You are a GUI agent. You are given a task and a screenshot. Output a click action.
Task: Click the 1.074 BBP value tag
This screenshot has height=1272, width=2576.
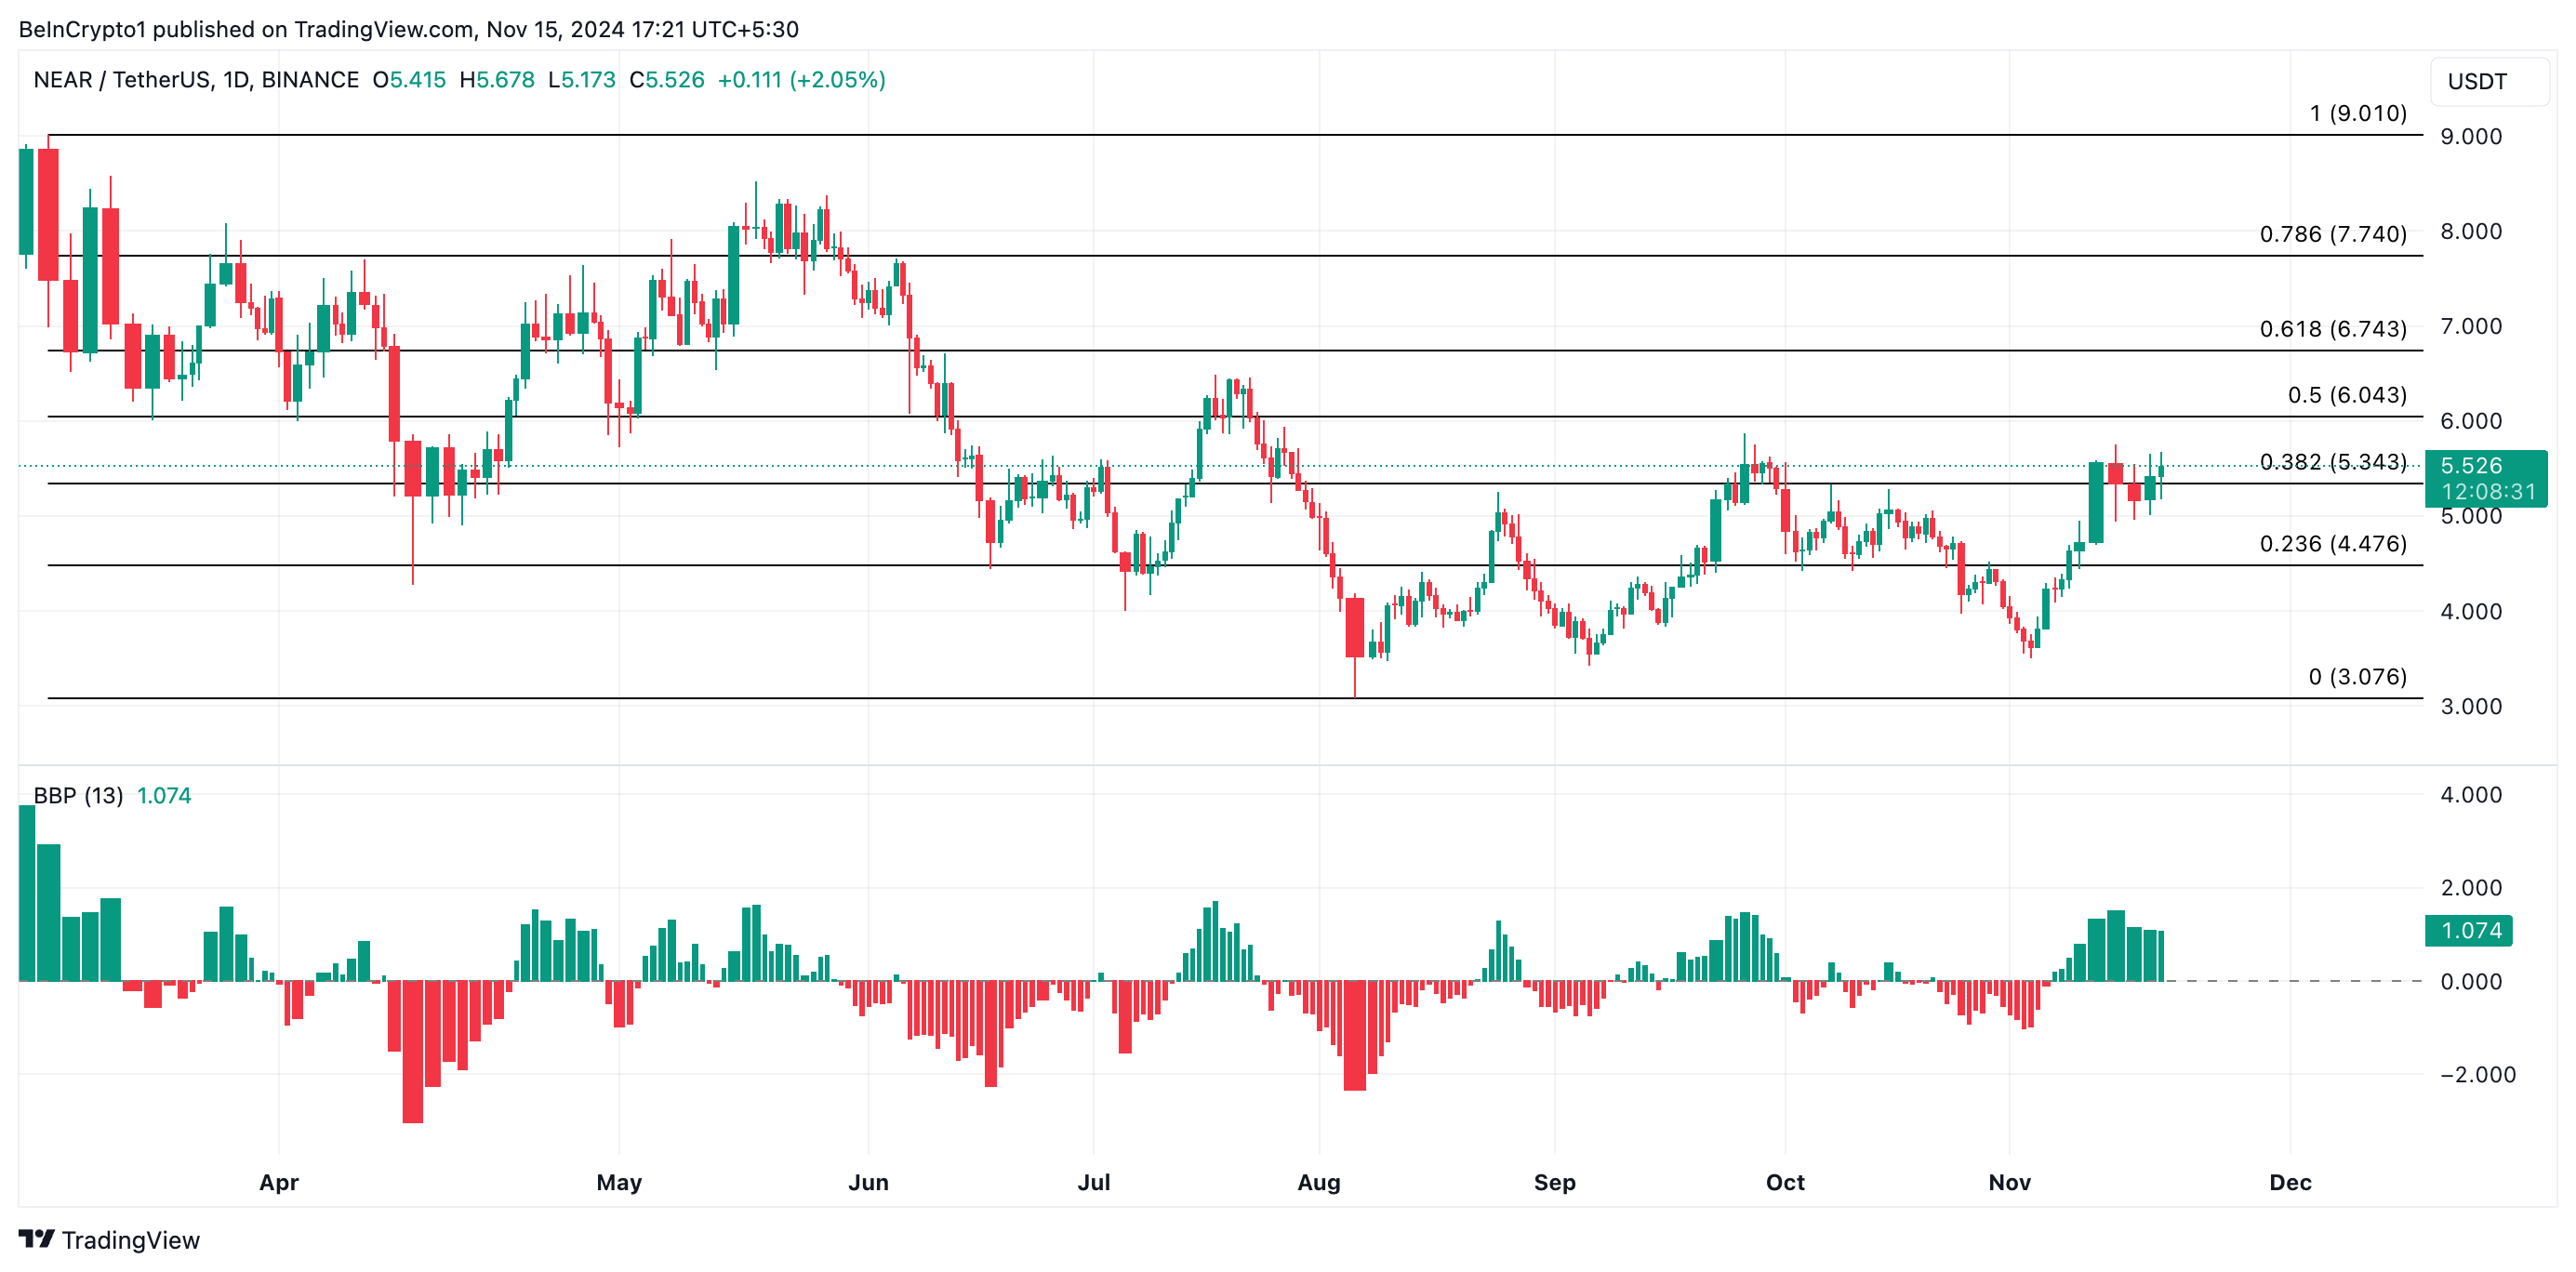(x=2469, y=930)
